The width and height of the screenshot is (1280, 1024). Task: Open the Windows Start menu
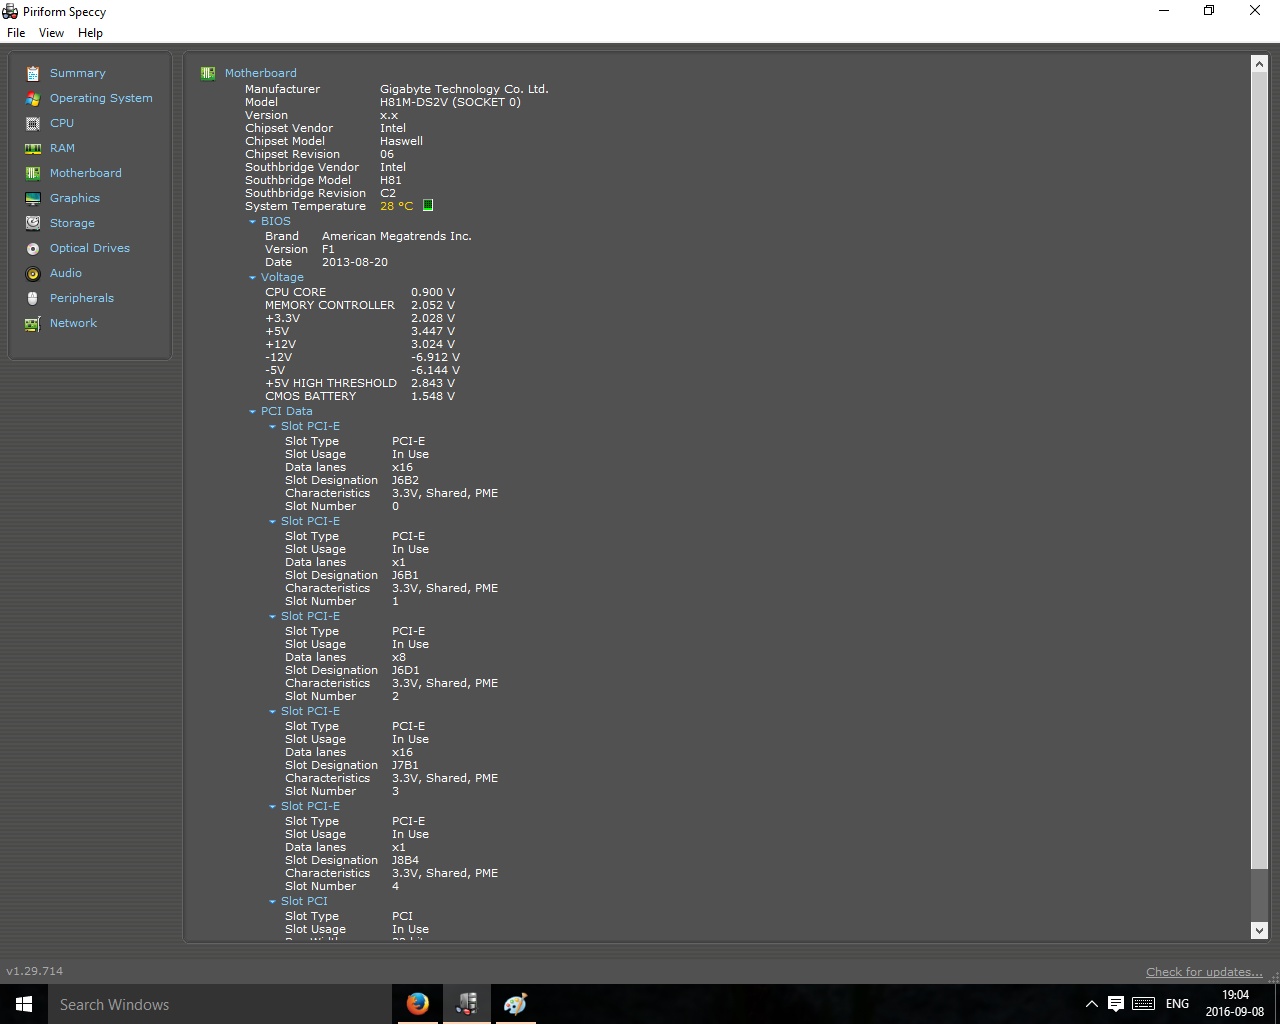[x=24, y=1004]
